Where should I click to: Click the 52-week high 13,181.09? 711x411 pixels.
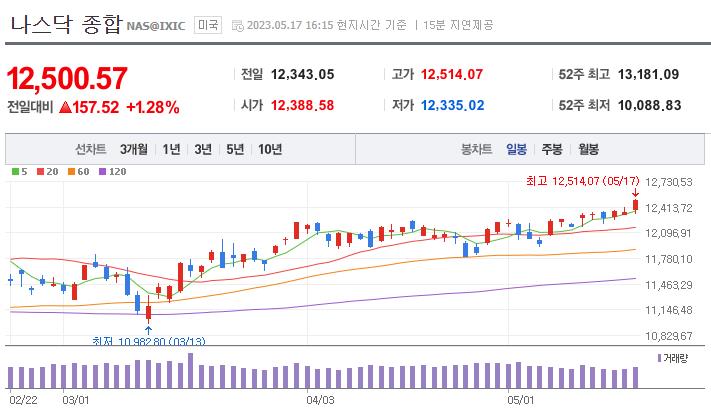(648, 74)
